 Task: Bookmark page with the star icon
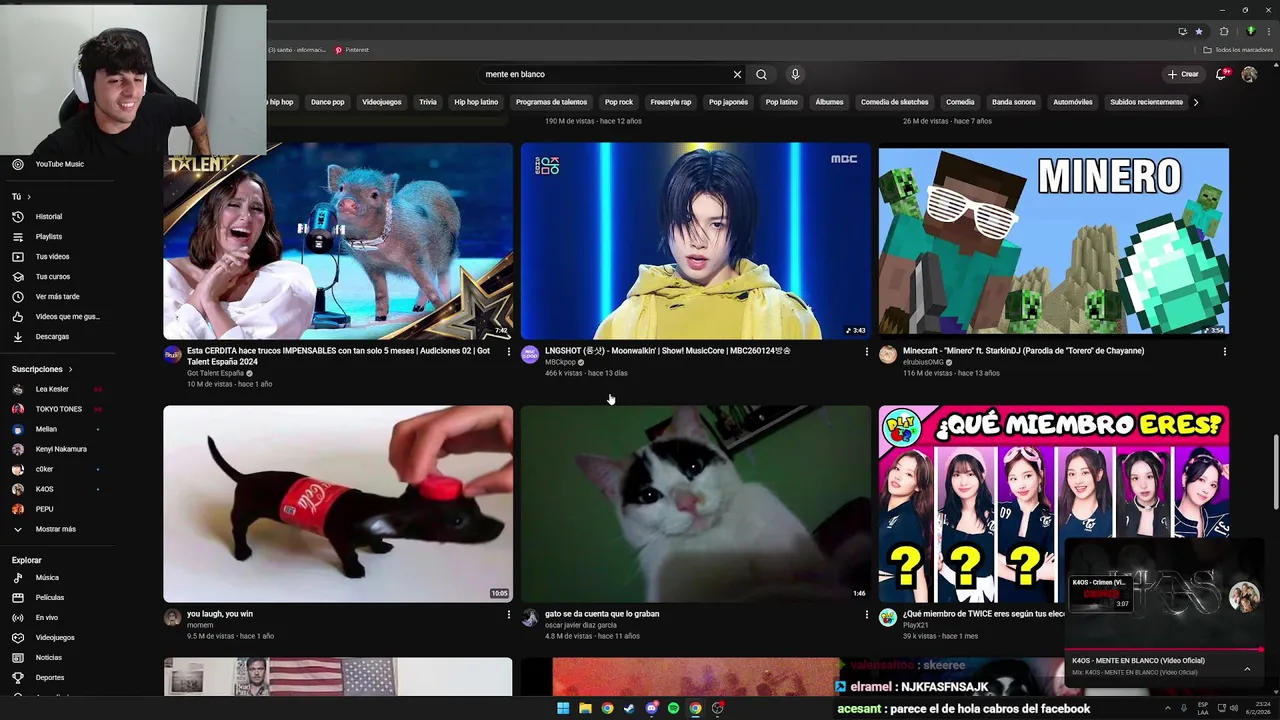tap(1199, 31)
